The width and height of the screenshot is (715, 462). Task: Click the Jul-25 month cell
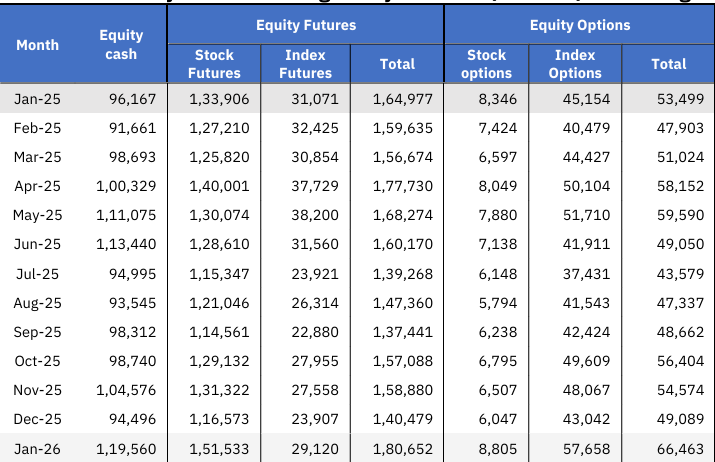click(x=37, y=274)
